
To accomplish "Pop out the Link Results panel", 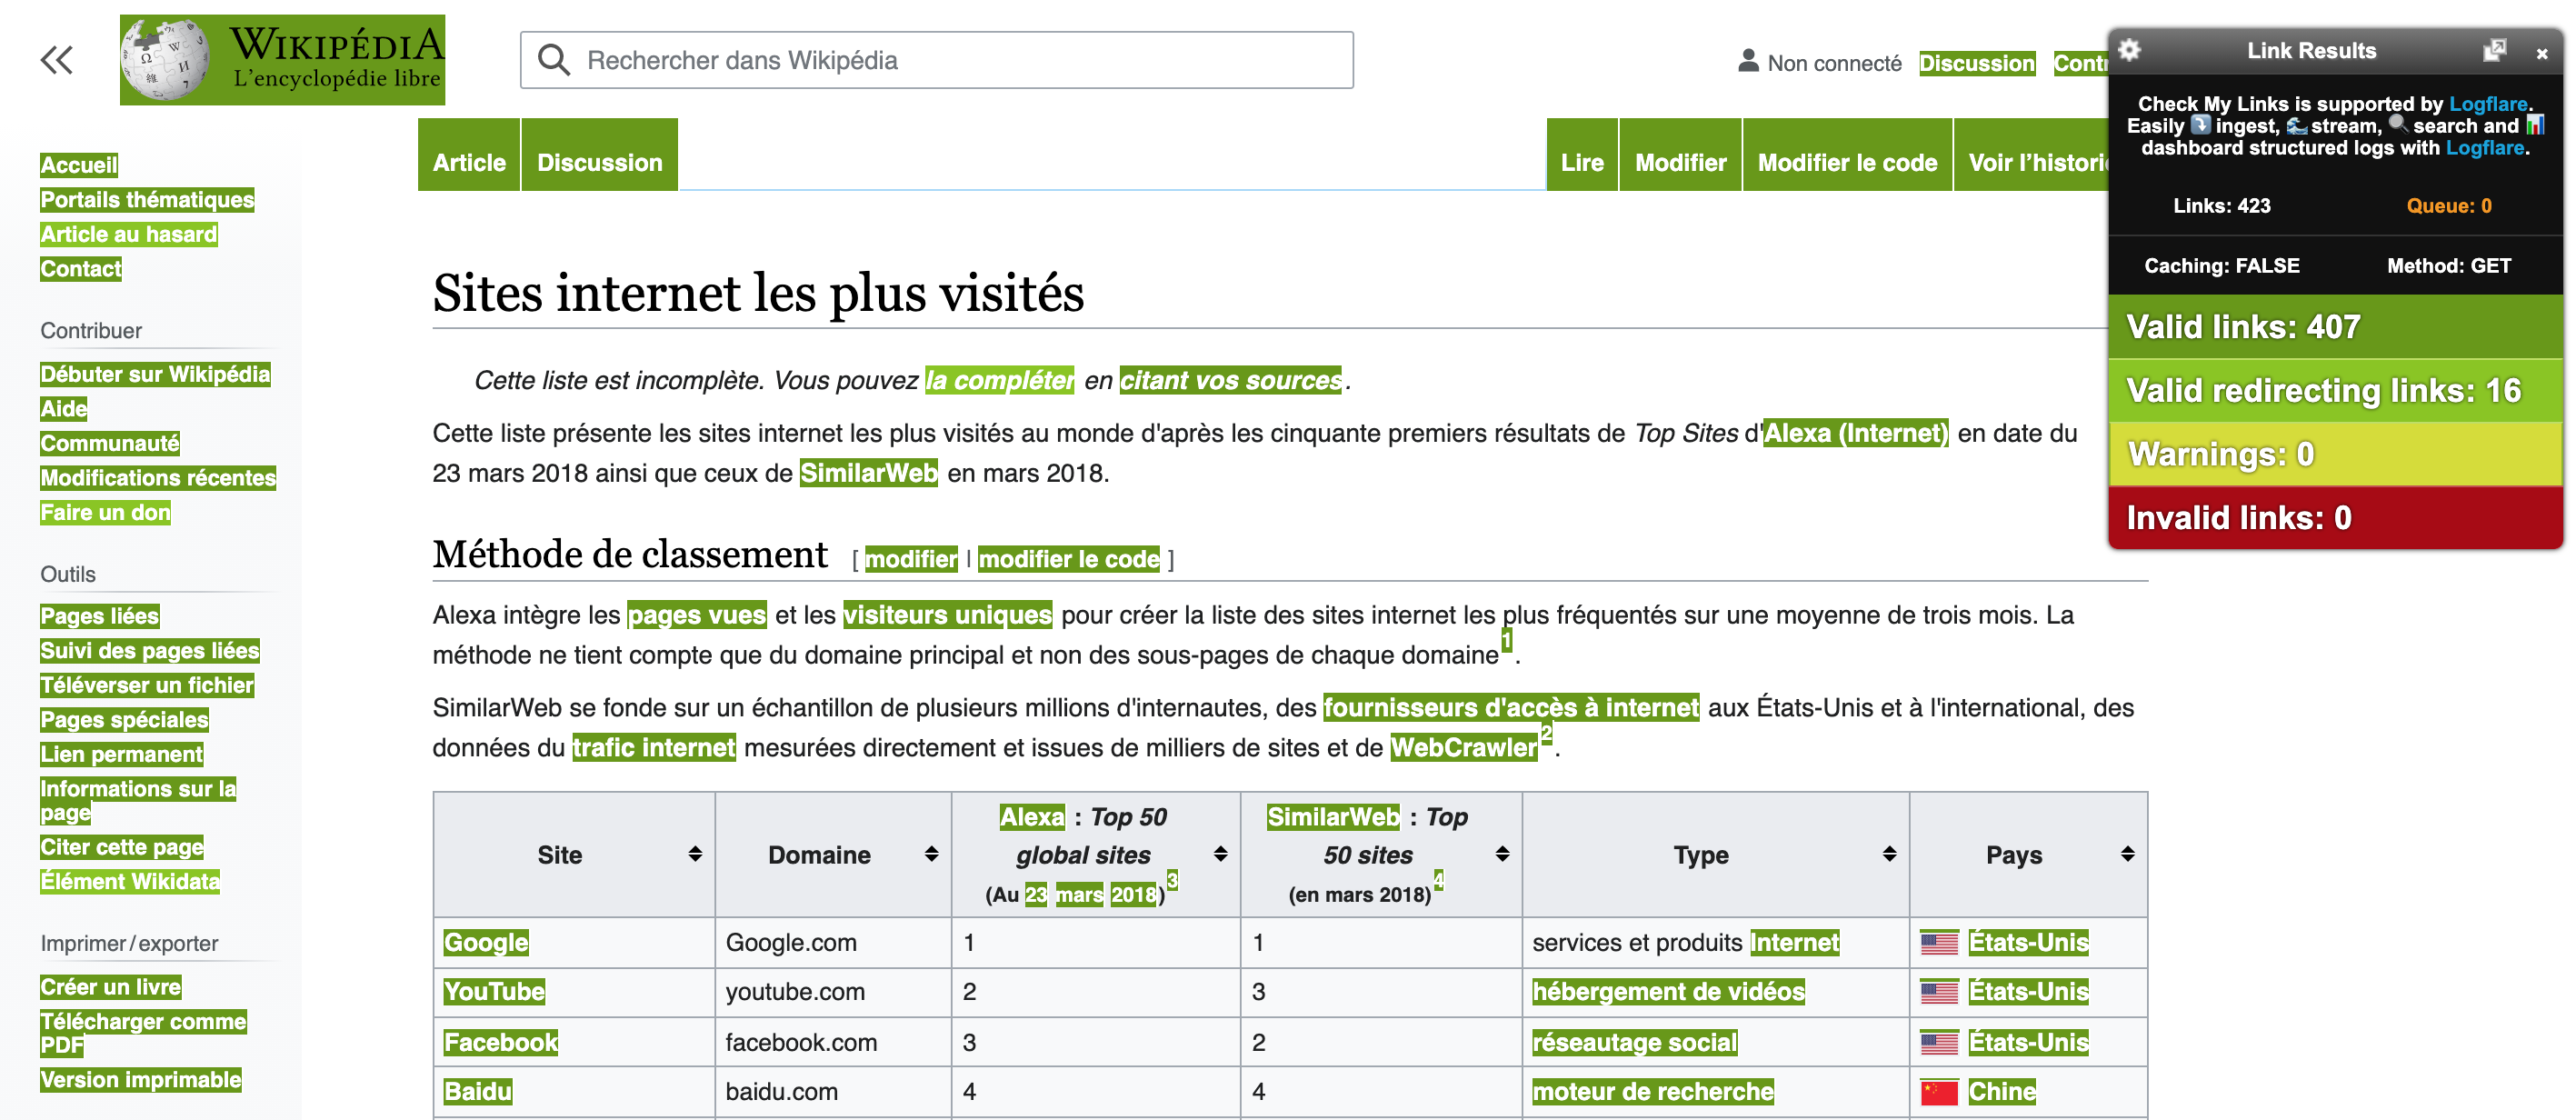I will click(x=2494, y=50).
